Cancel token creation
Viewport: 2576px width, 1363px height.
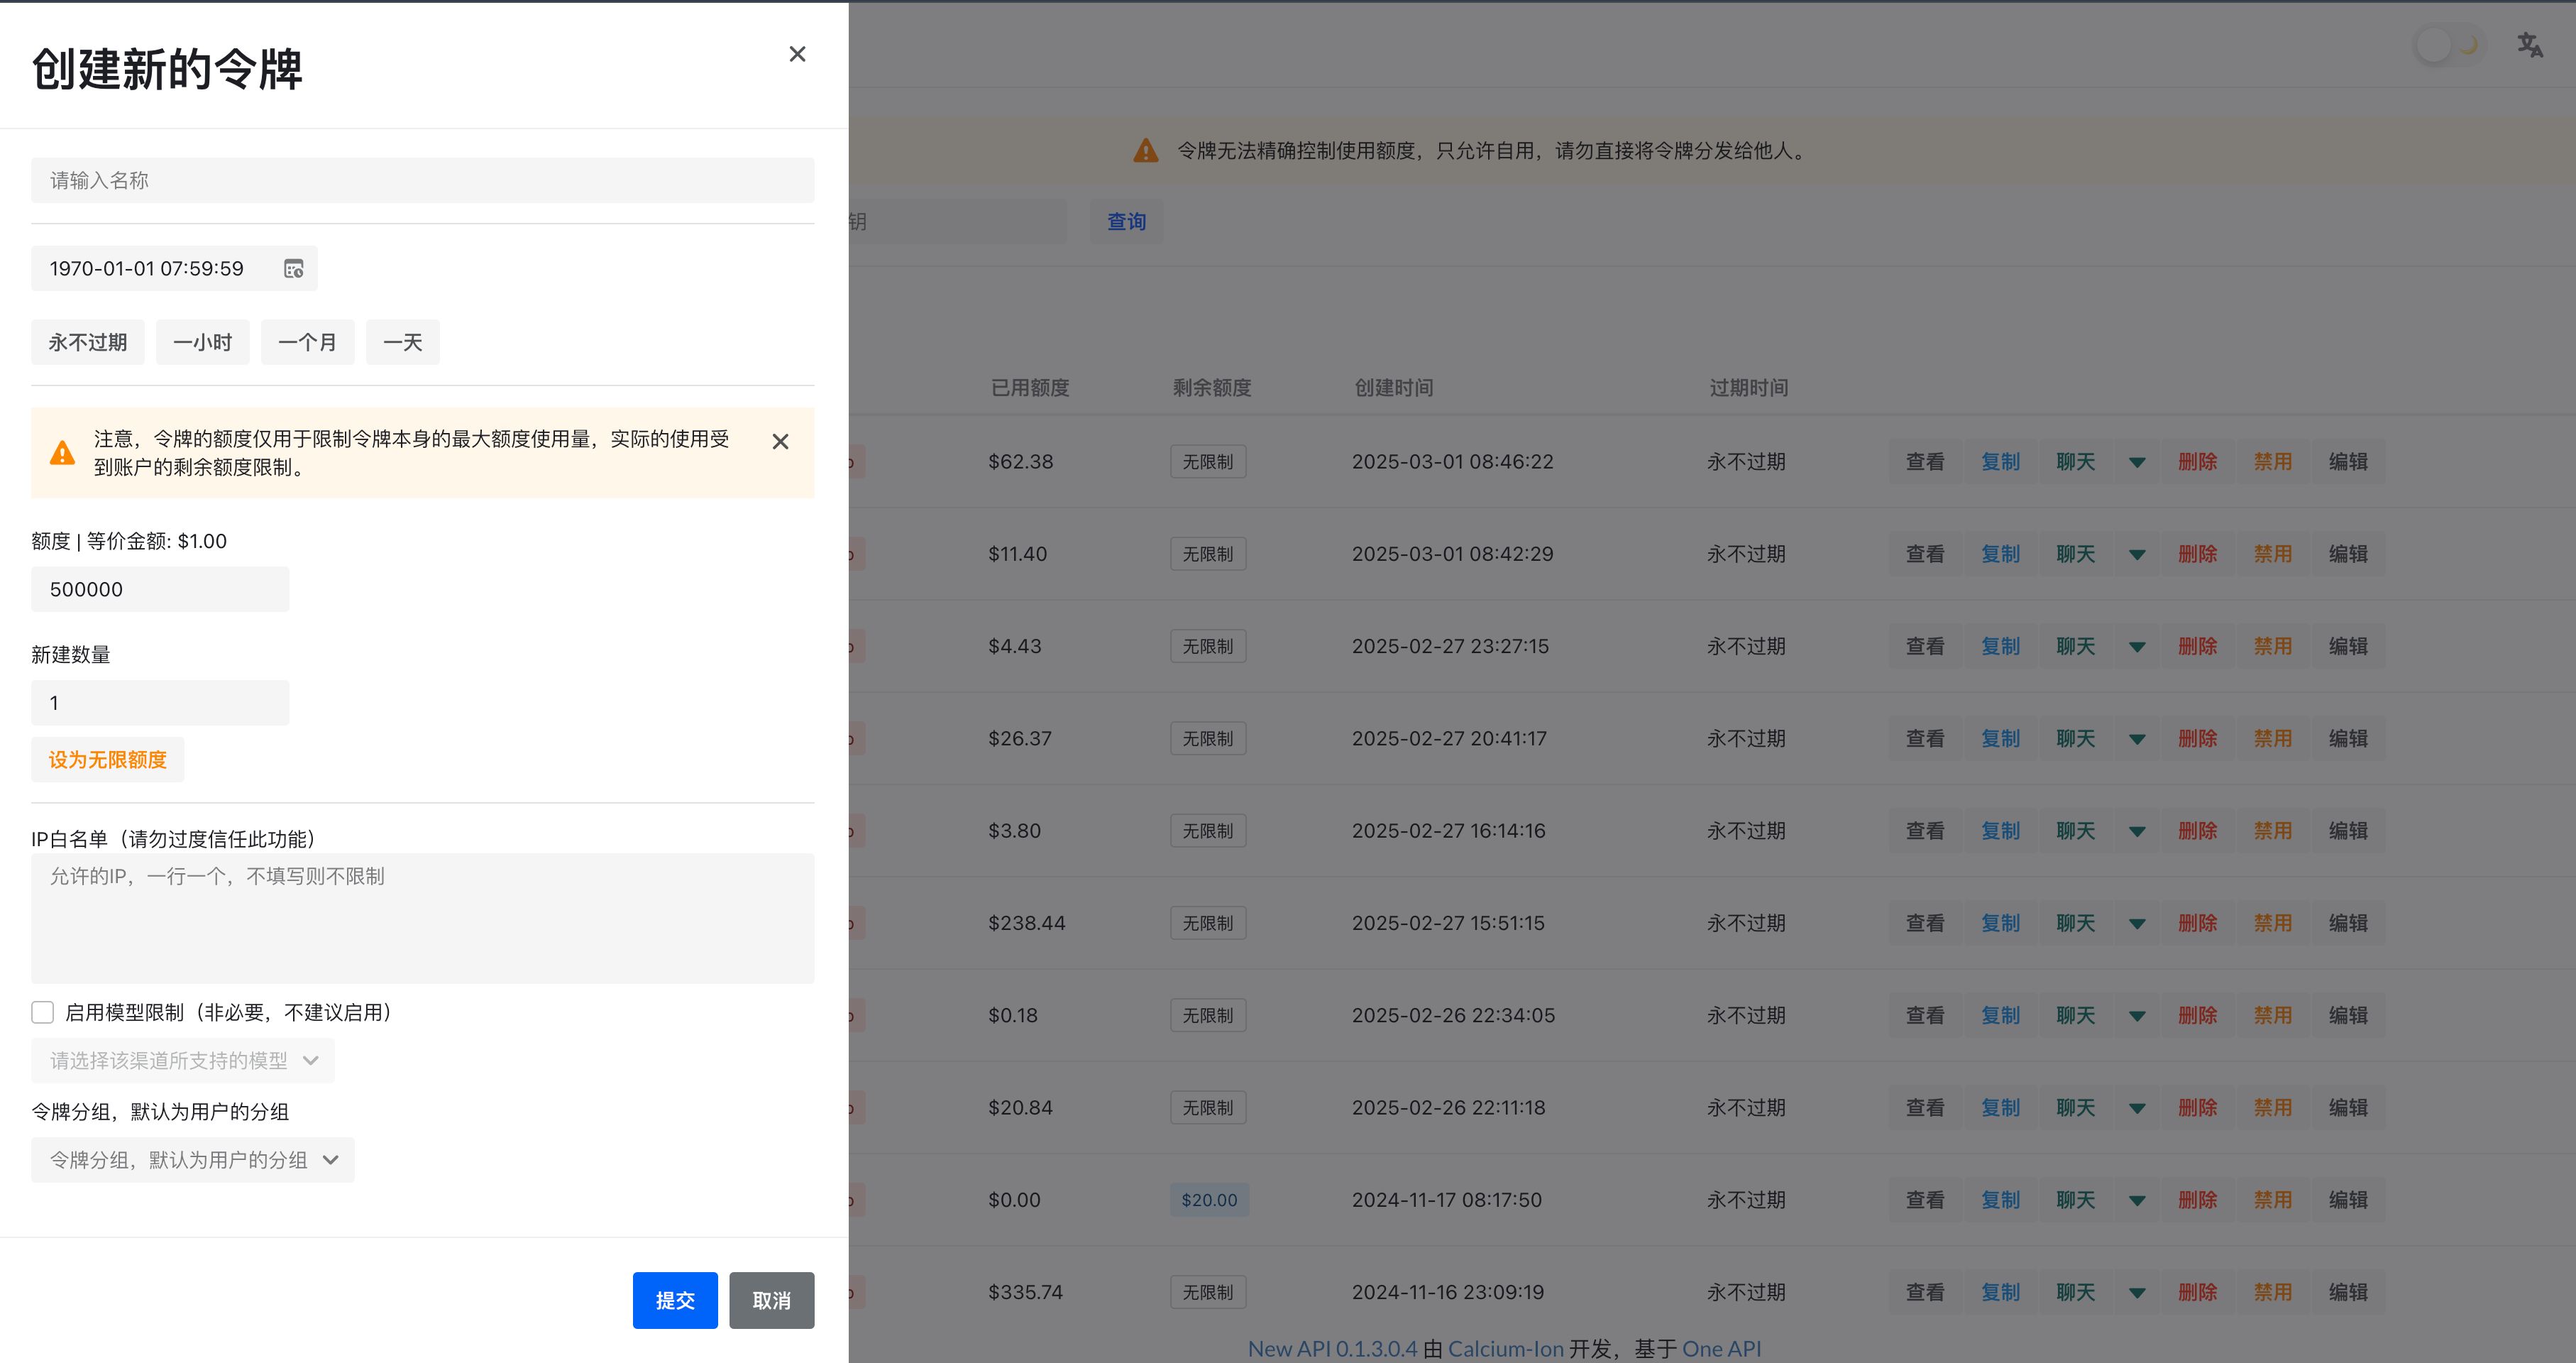(772, 1301)
